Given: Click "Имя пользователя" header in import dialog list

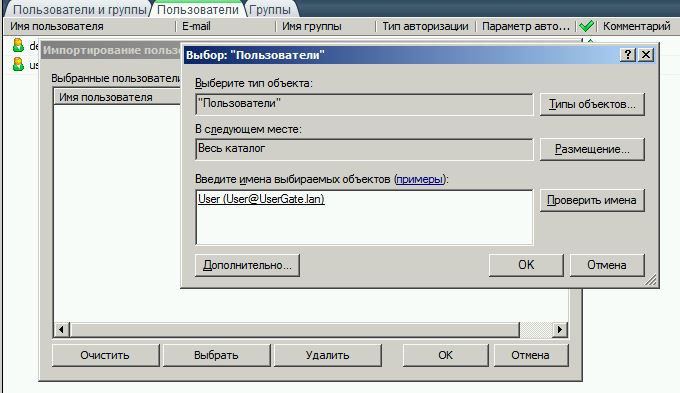Looking at the screenshot, I should [x=117, y=97].
